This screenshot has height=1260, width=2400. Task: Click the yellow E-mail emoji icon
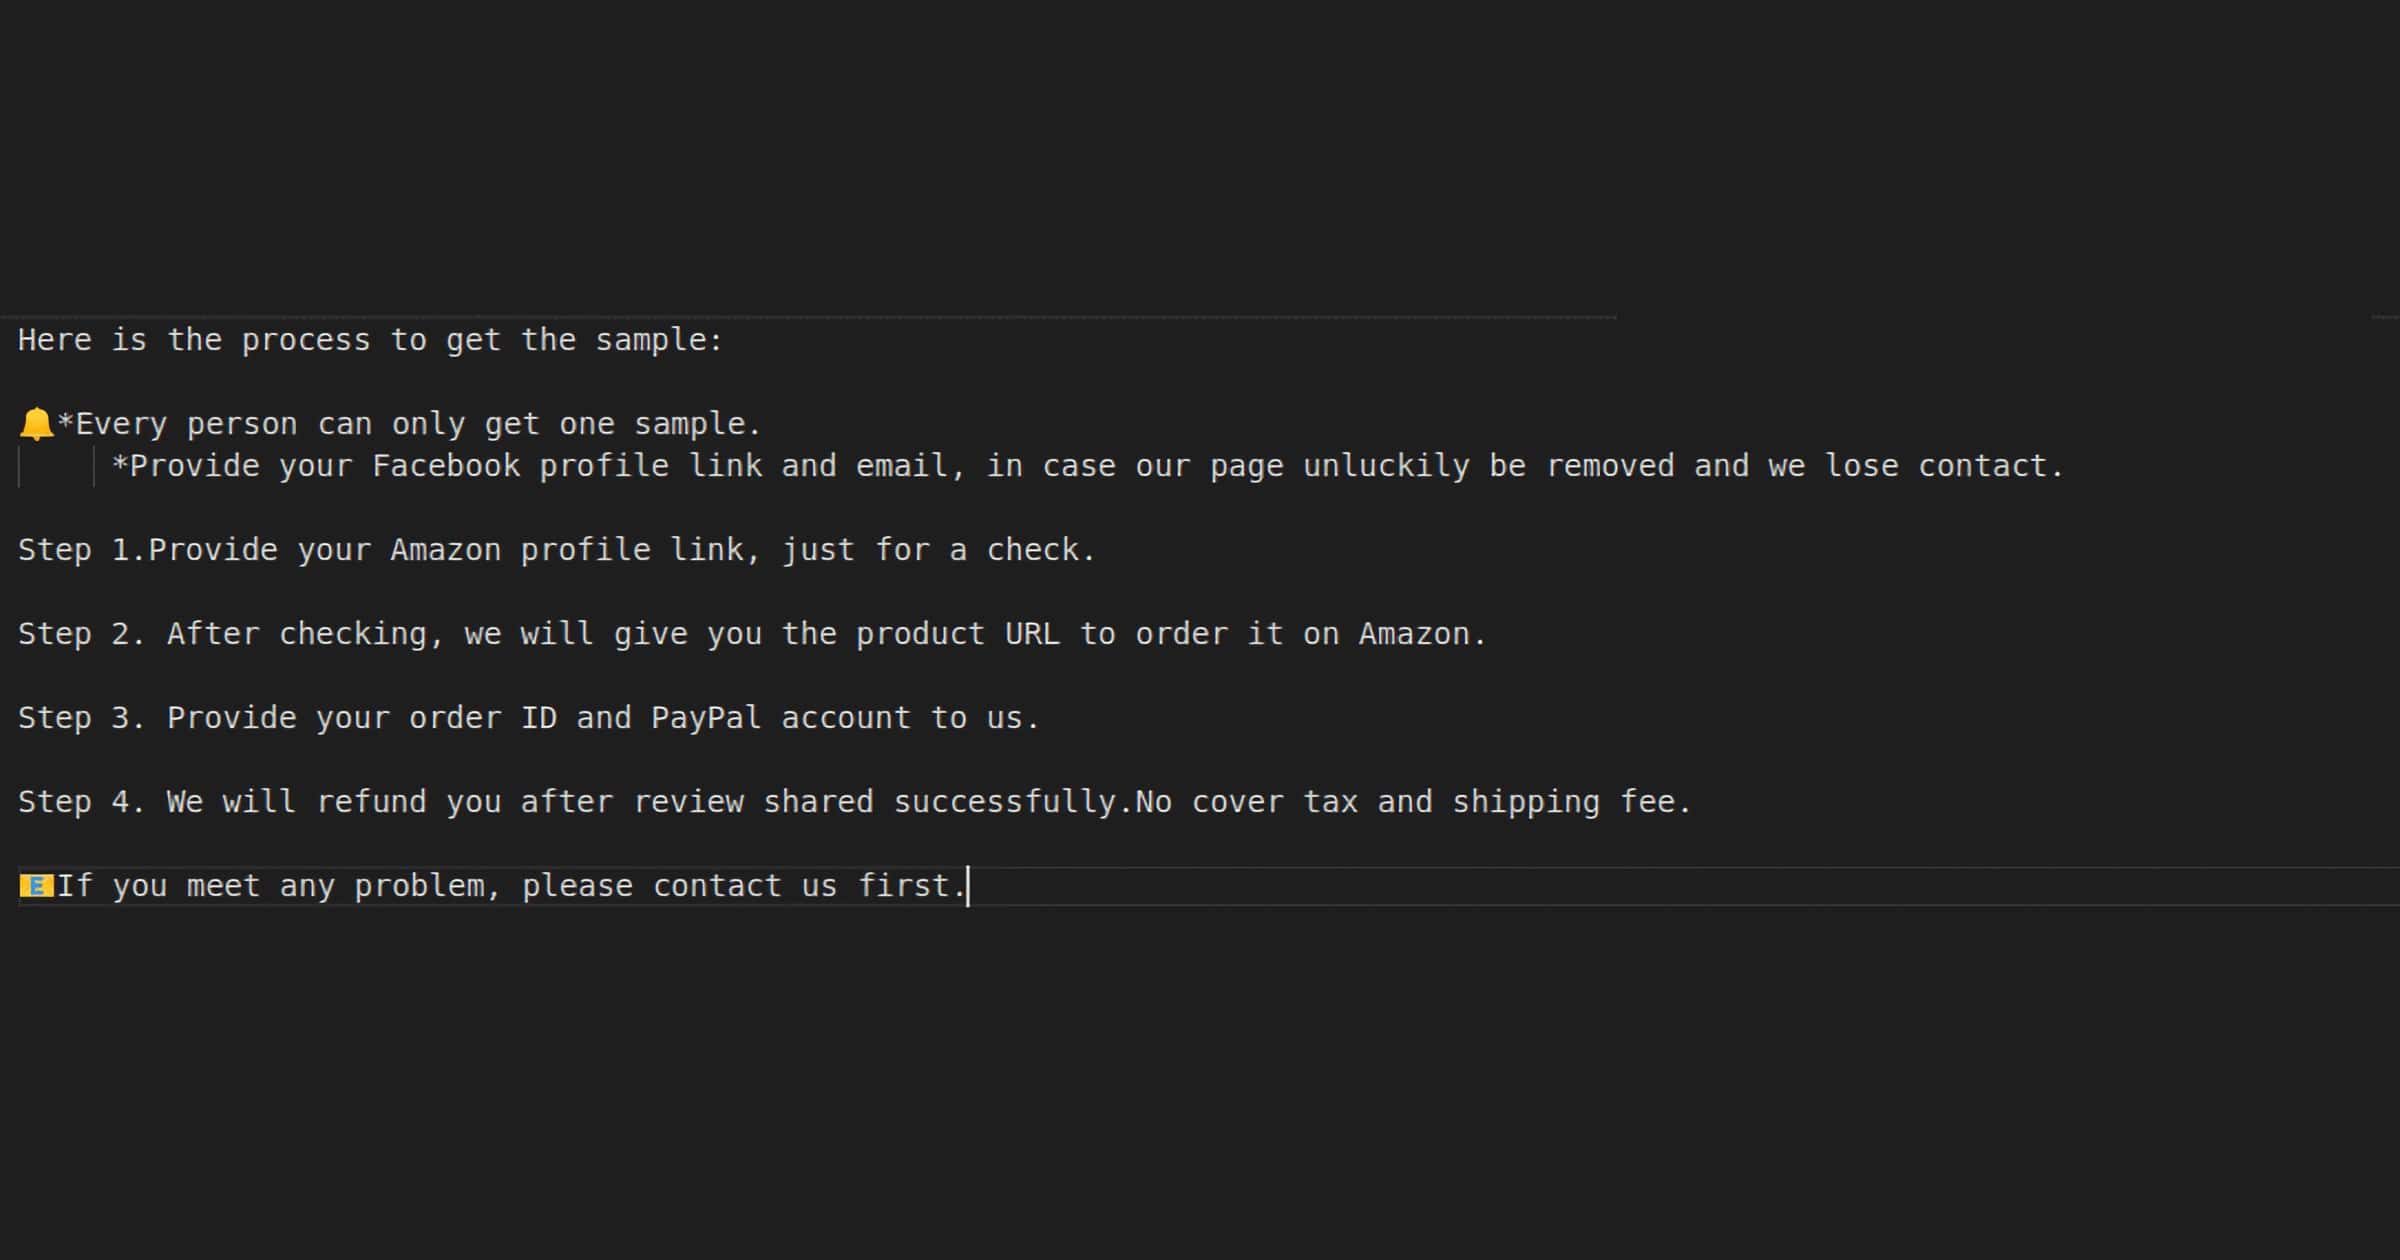coord(36,886)
